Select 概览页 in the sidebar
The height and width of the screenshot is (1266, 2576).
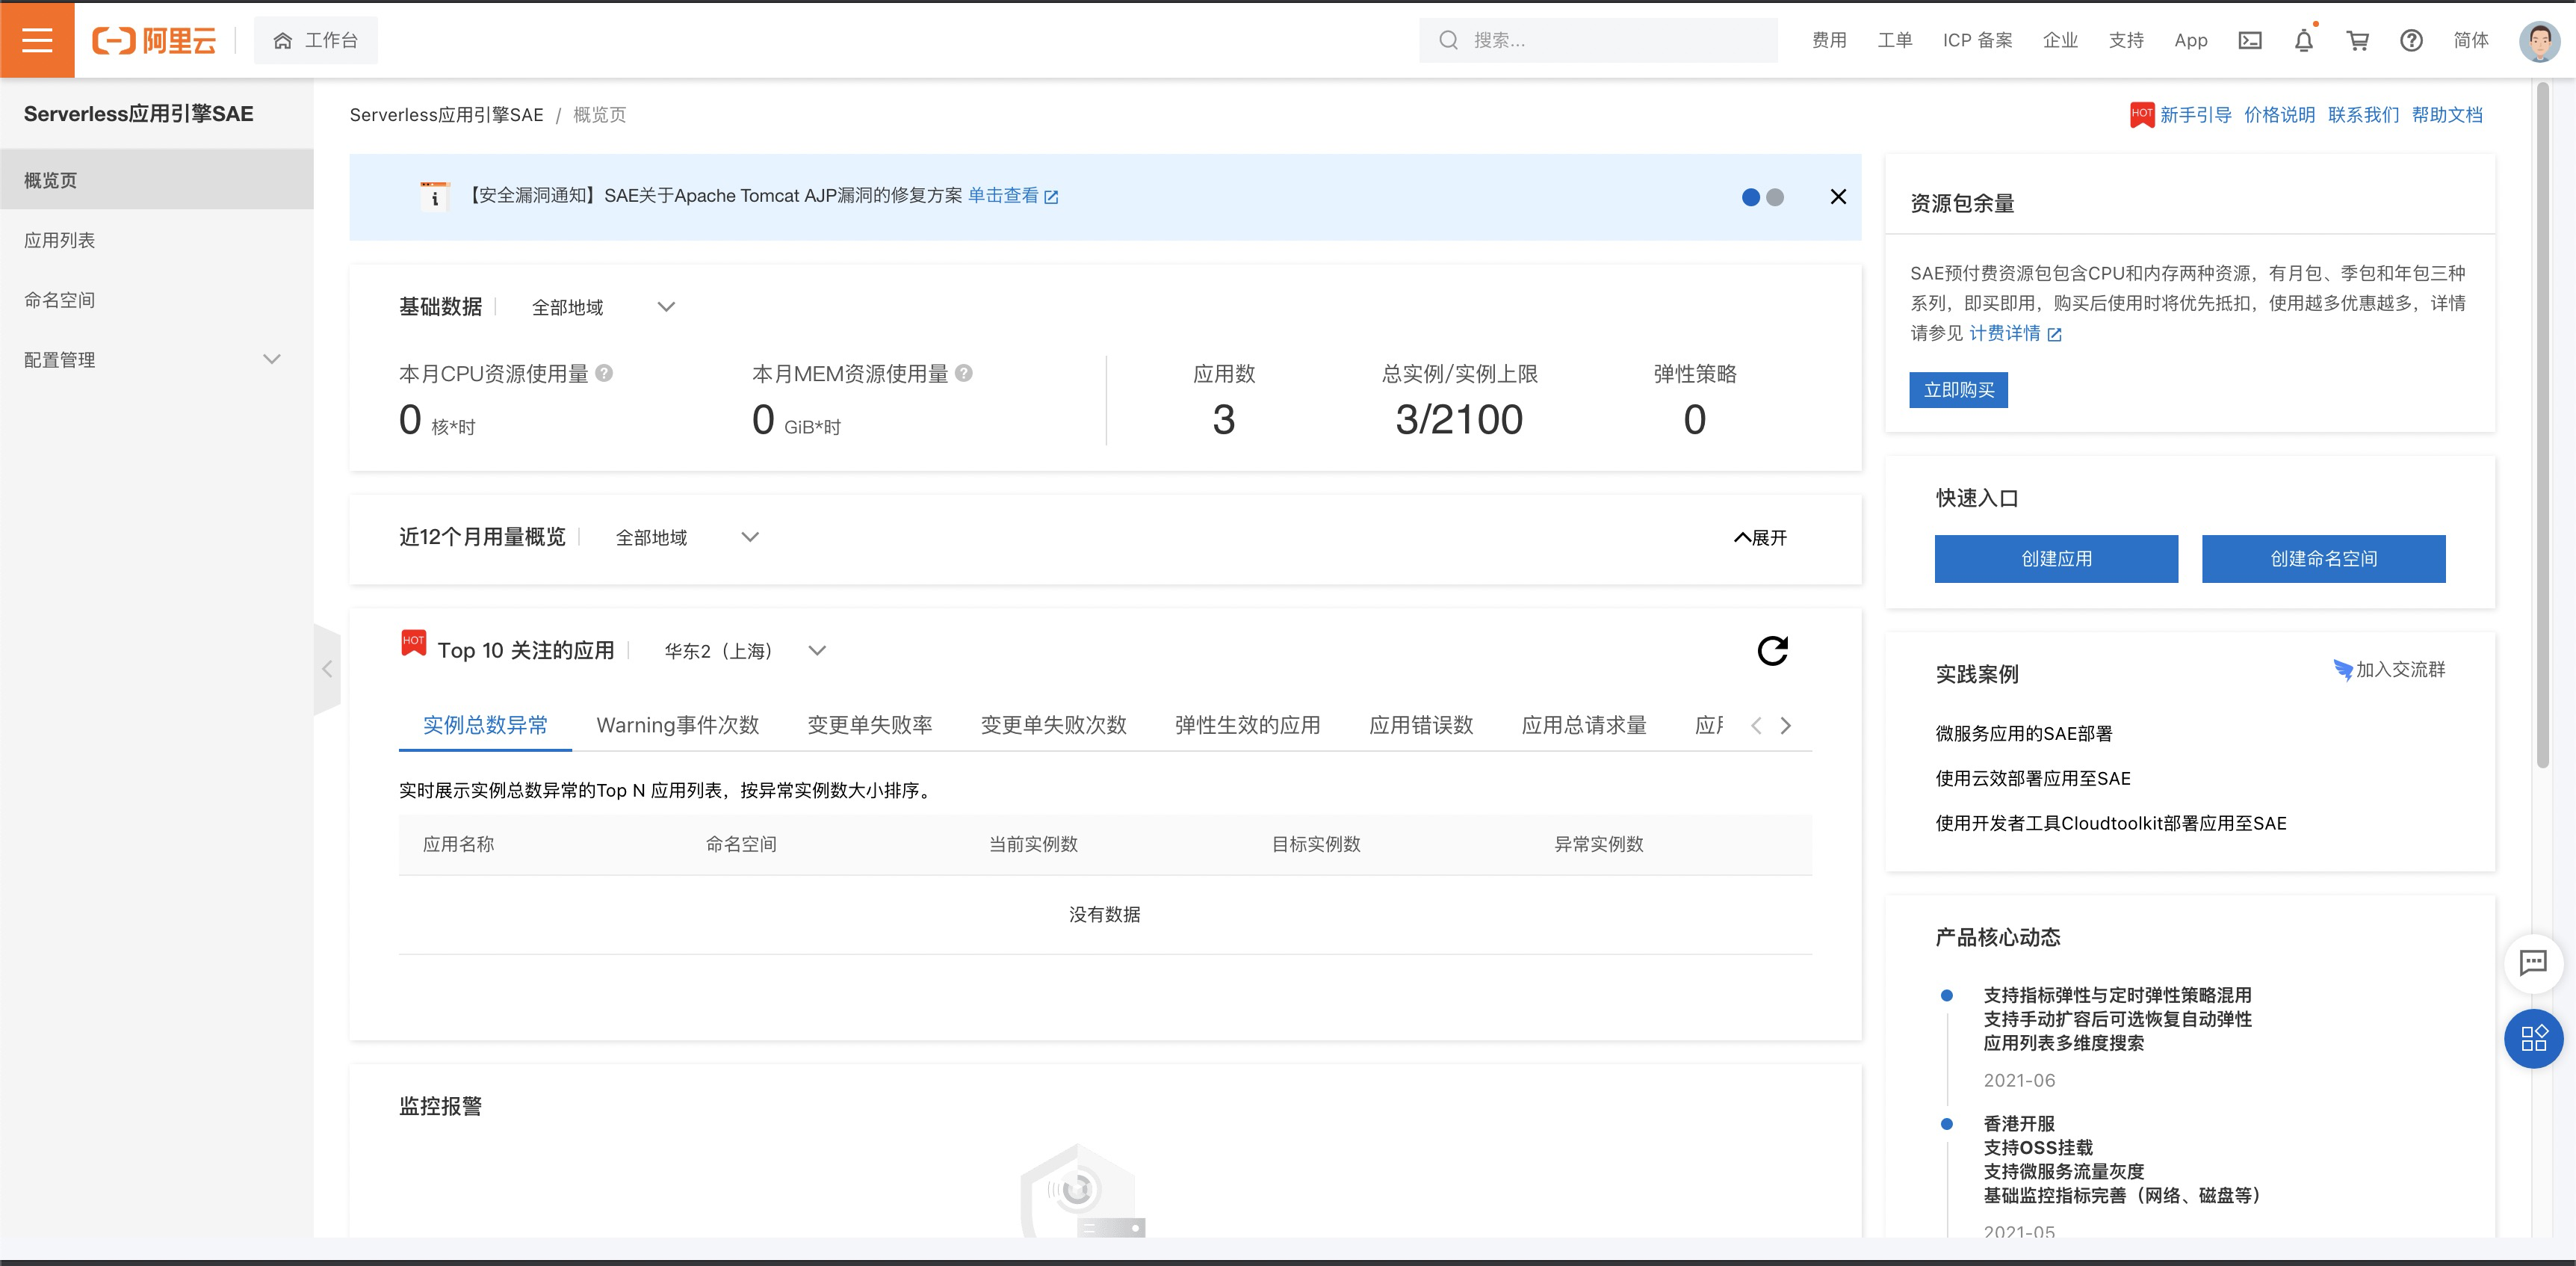pyautogui.click(x=157, y=180)
